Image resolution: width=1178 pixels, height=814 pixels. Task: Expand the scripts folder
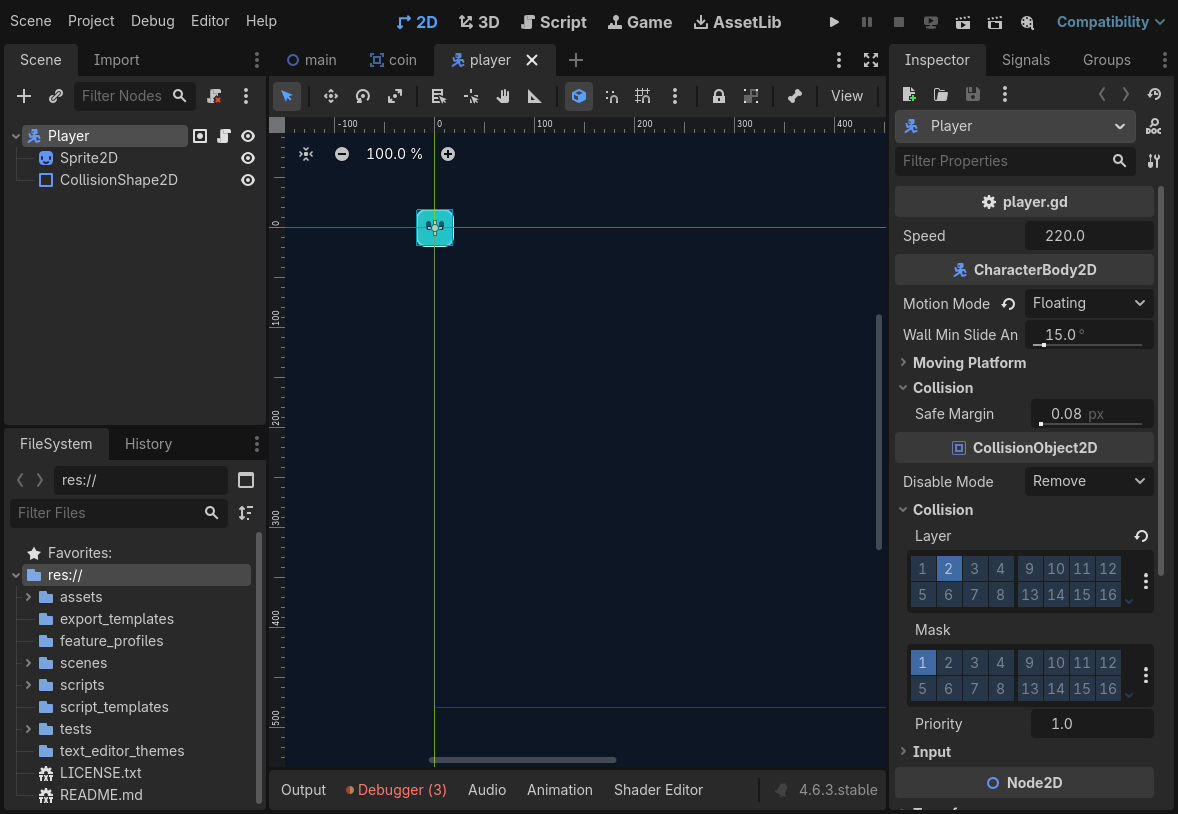29,685
